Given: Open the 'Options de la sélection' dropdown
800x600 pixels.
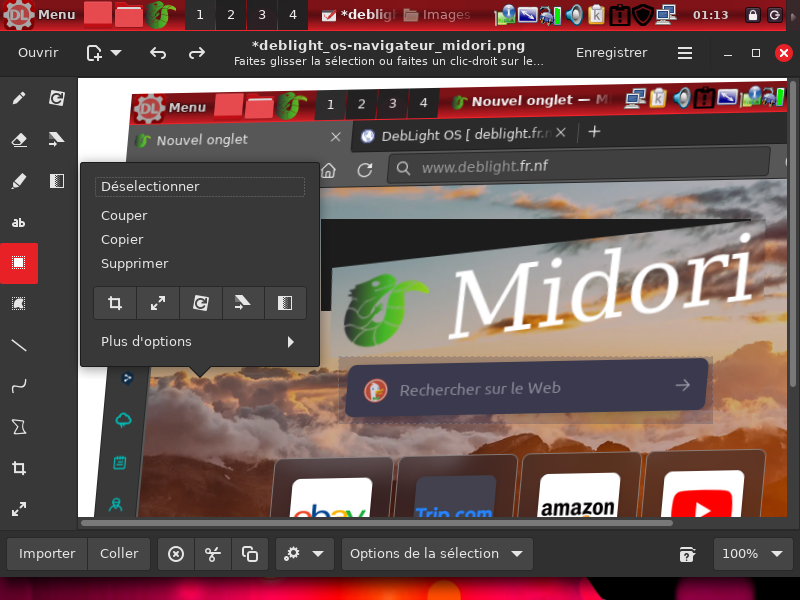Looking at the screenshot, I should pyautogui.click(x=436, y=554).
